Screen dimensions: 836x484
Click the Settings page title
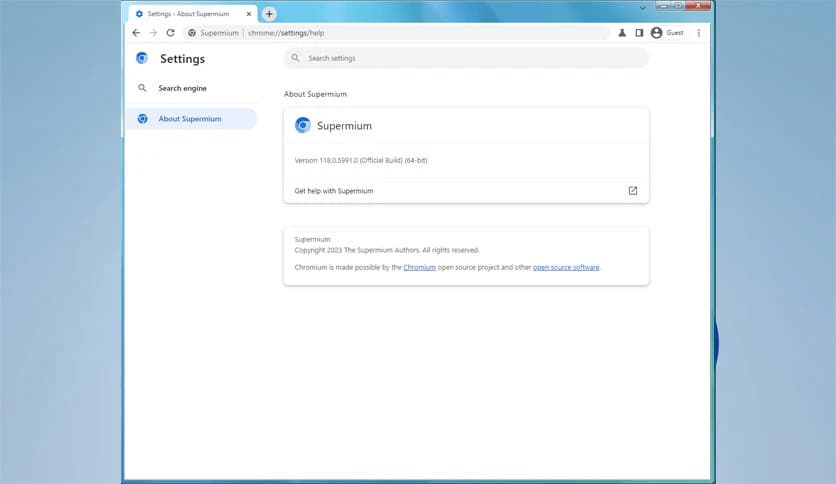182,59
